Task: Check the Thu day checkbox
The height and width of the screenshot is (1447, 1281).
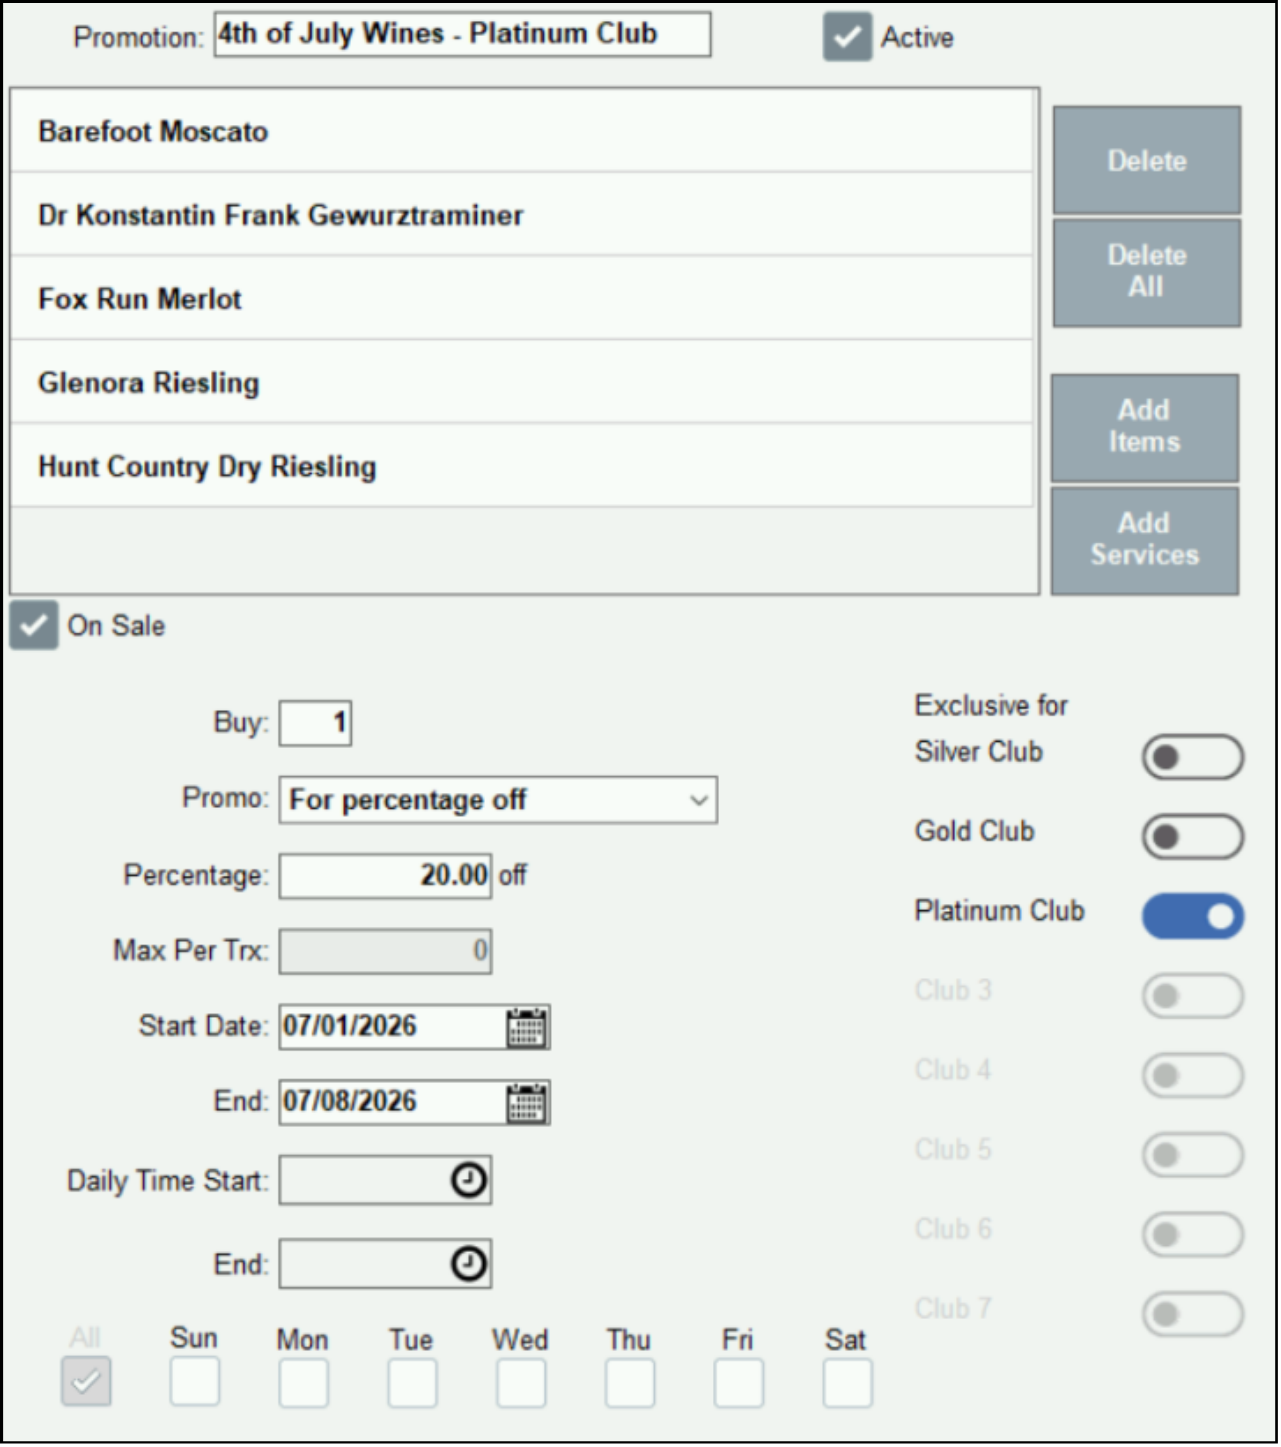Action: (631, 1385)
